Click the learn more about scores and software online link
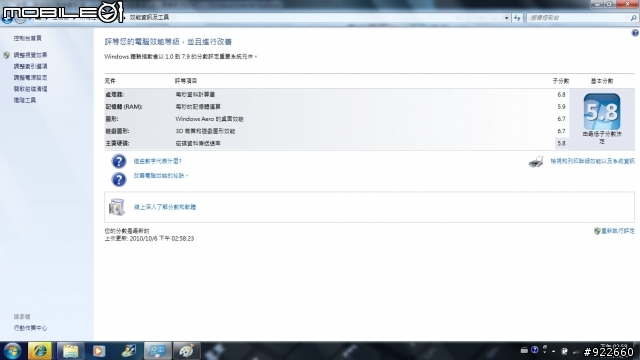The height and width of the screenshot is (360, 640). point(165,207)
